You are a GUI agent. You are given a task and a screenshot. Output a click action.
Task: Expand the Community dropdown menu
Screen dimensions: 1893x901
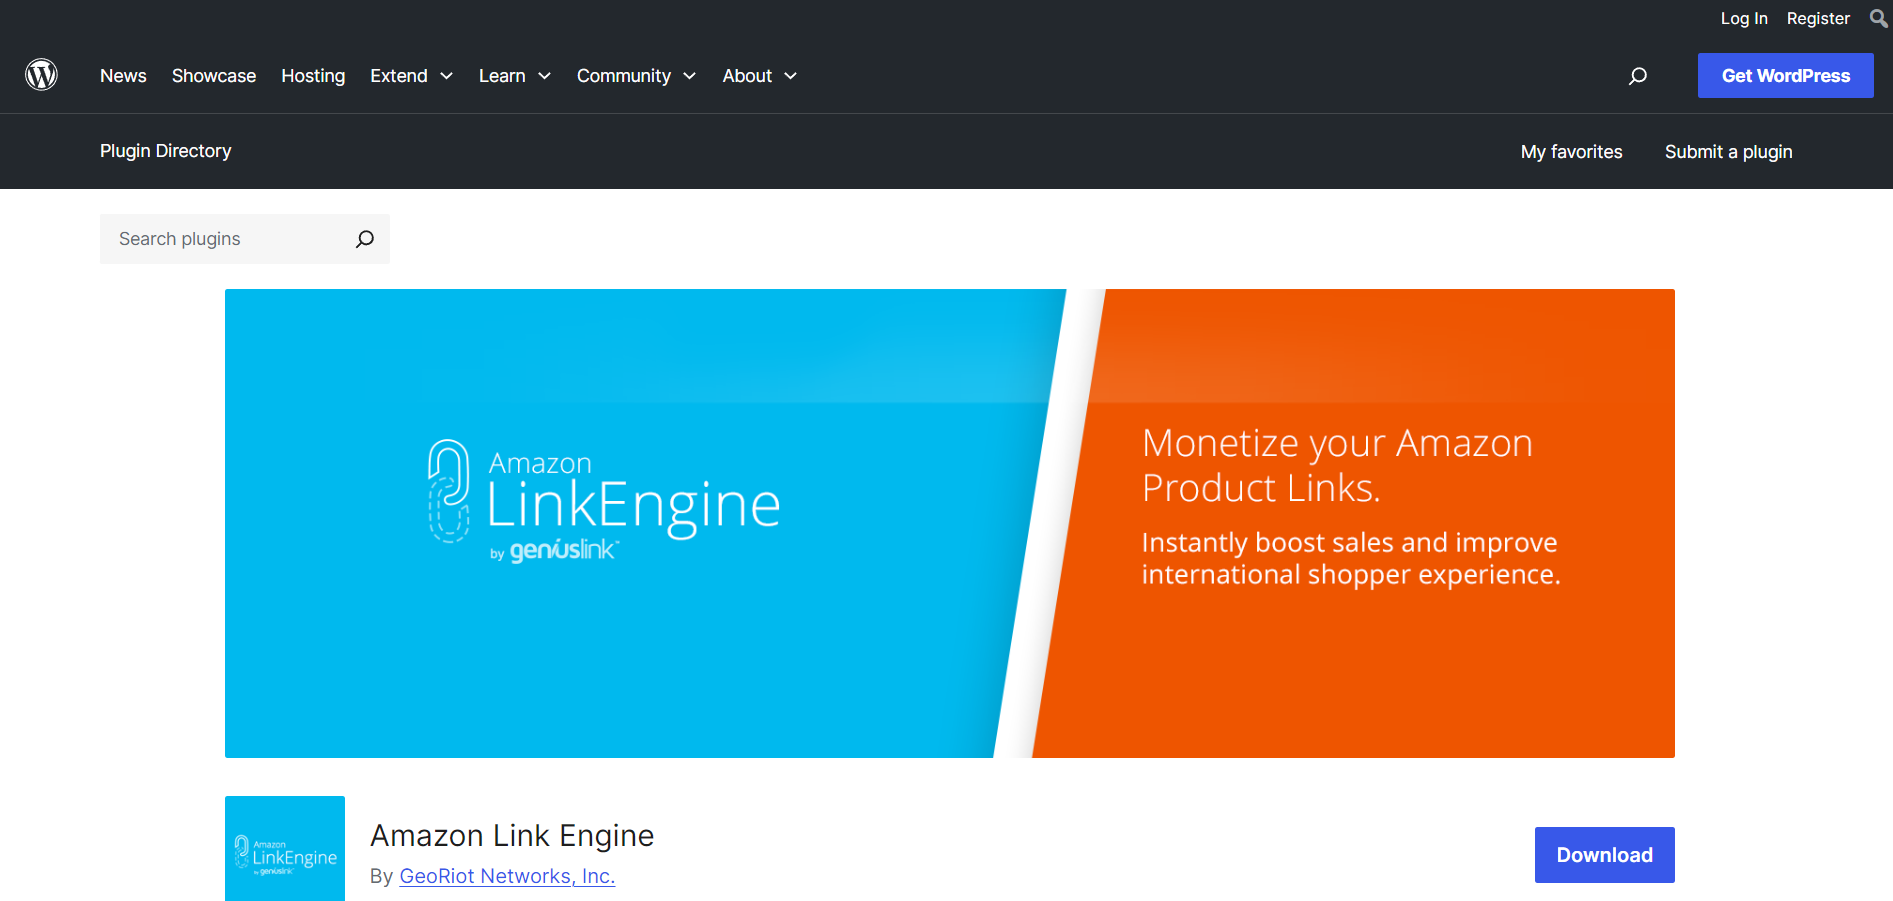click(x=636, y=76)
